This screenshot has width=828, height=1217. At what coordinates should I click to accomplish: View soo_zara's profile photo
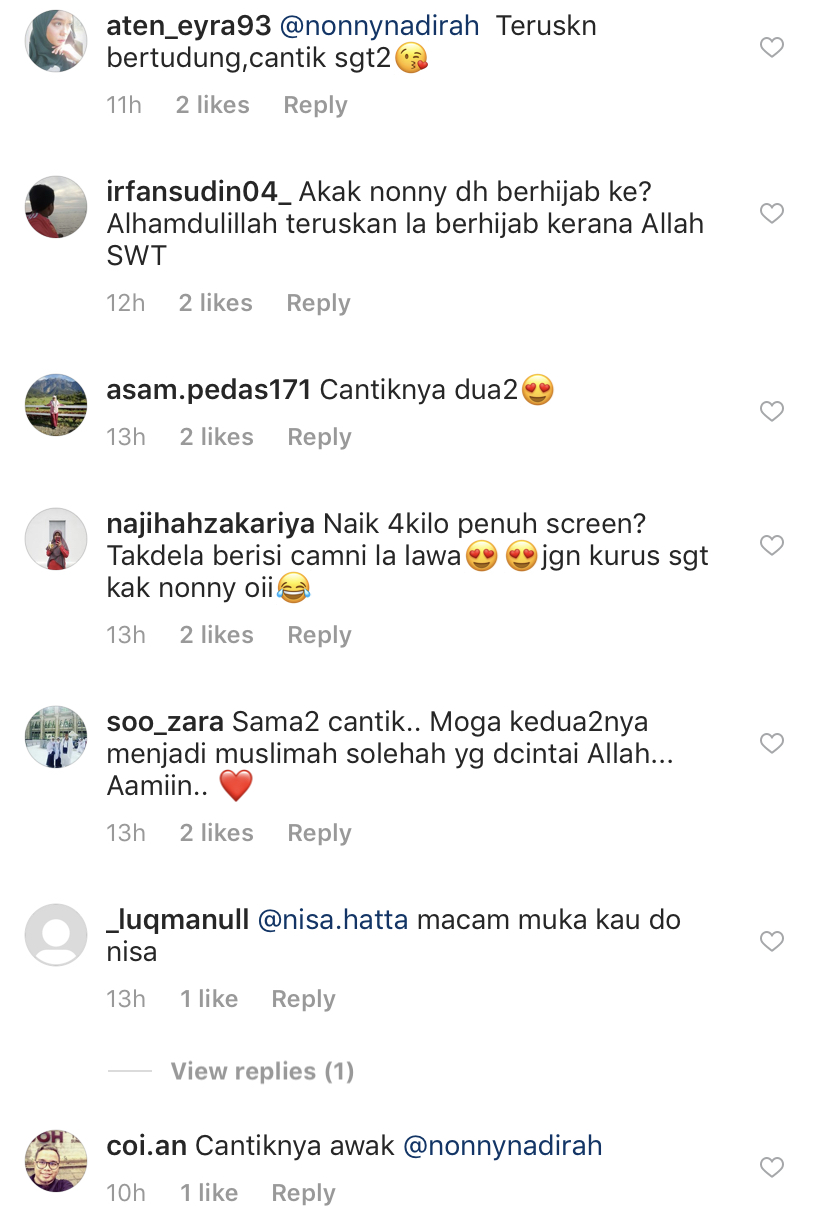coord(56,737)
